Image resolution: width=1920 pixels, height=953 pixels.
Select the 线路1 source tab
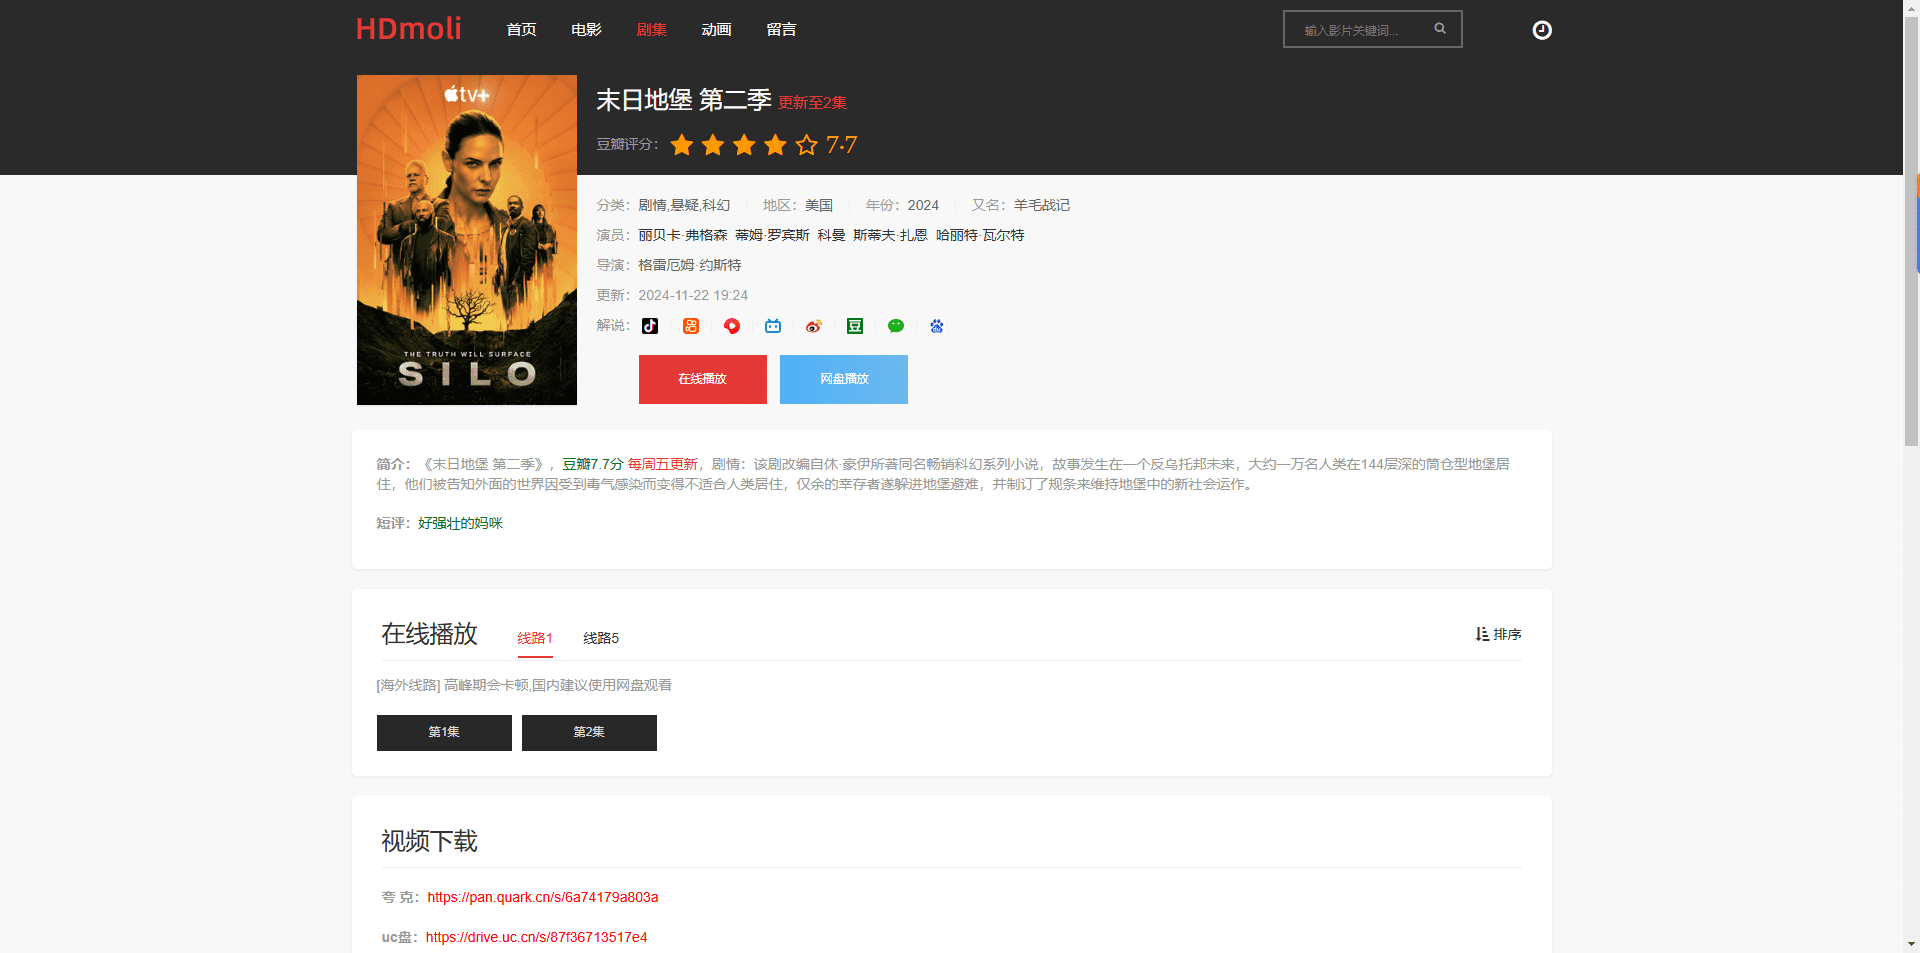[x=535, y=638]
